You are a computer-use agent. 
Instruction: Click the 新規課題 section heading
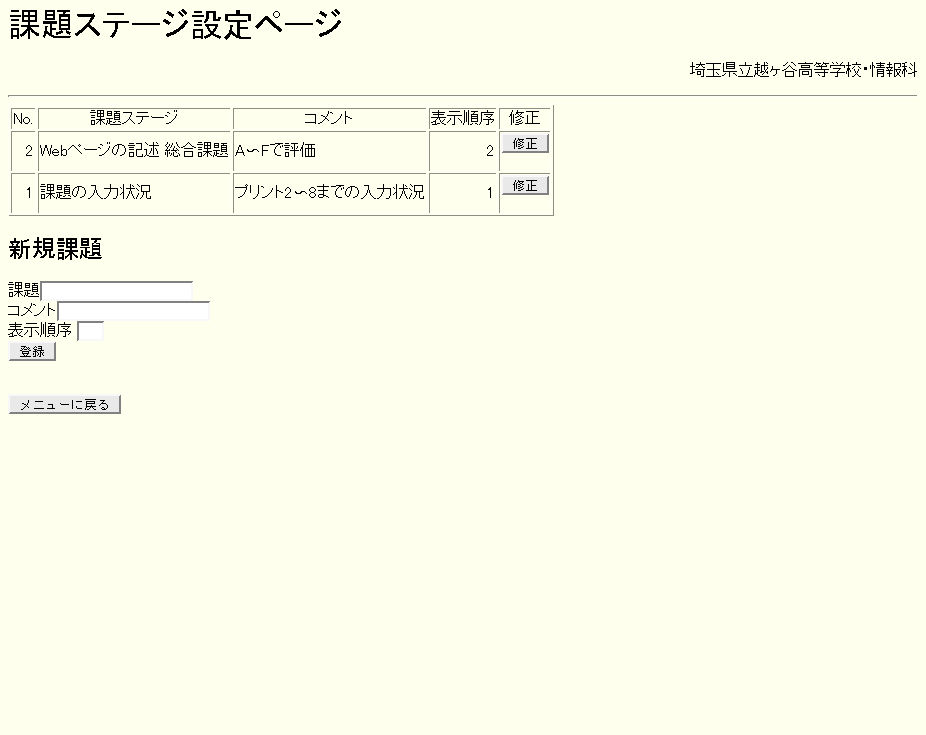56,250
